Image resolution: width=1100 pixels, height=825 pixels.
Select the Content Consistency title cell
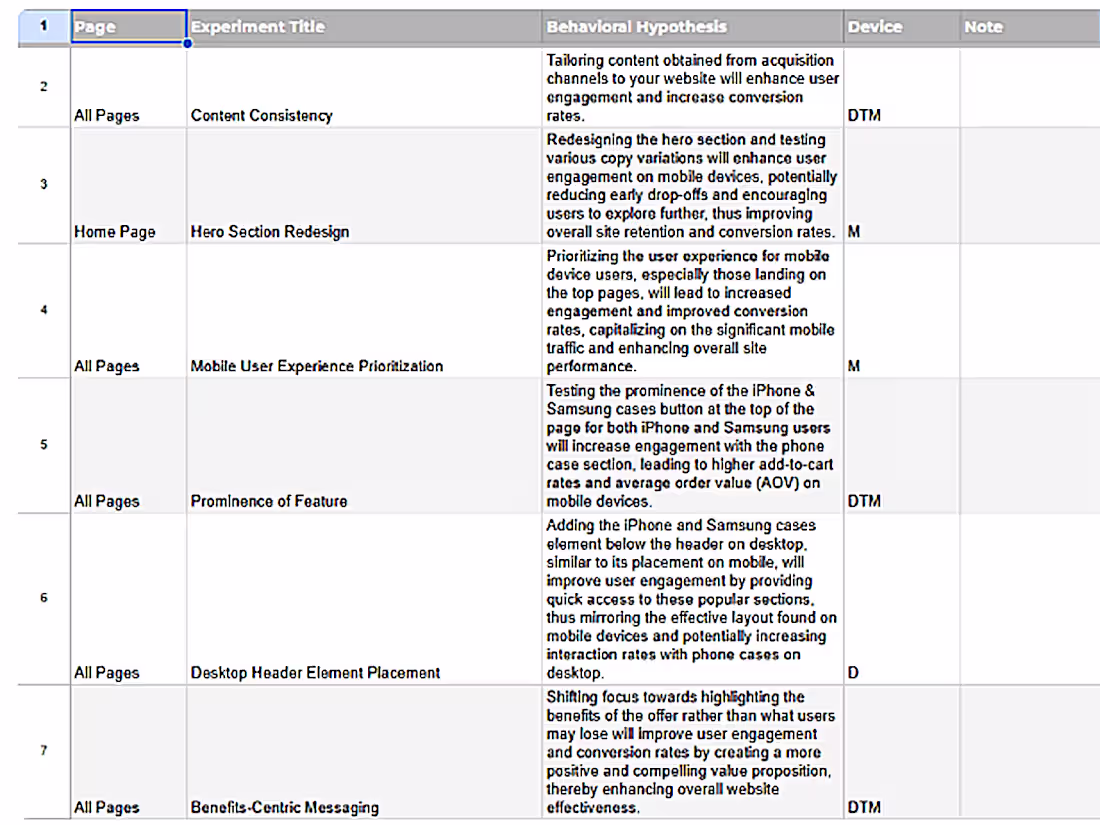[364, 87]
